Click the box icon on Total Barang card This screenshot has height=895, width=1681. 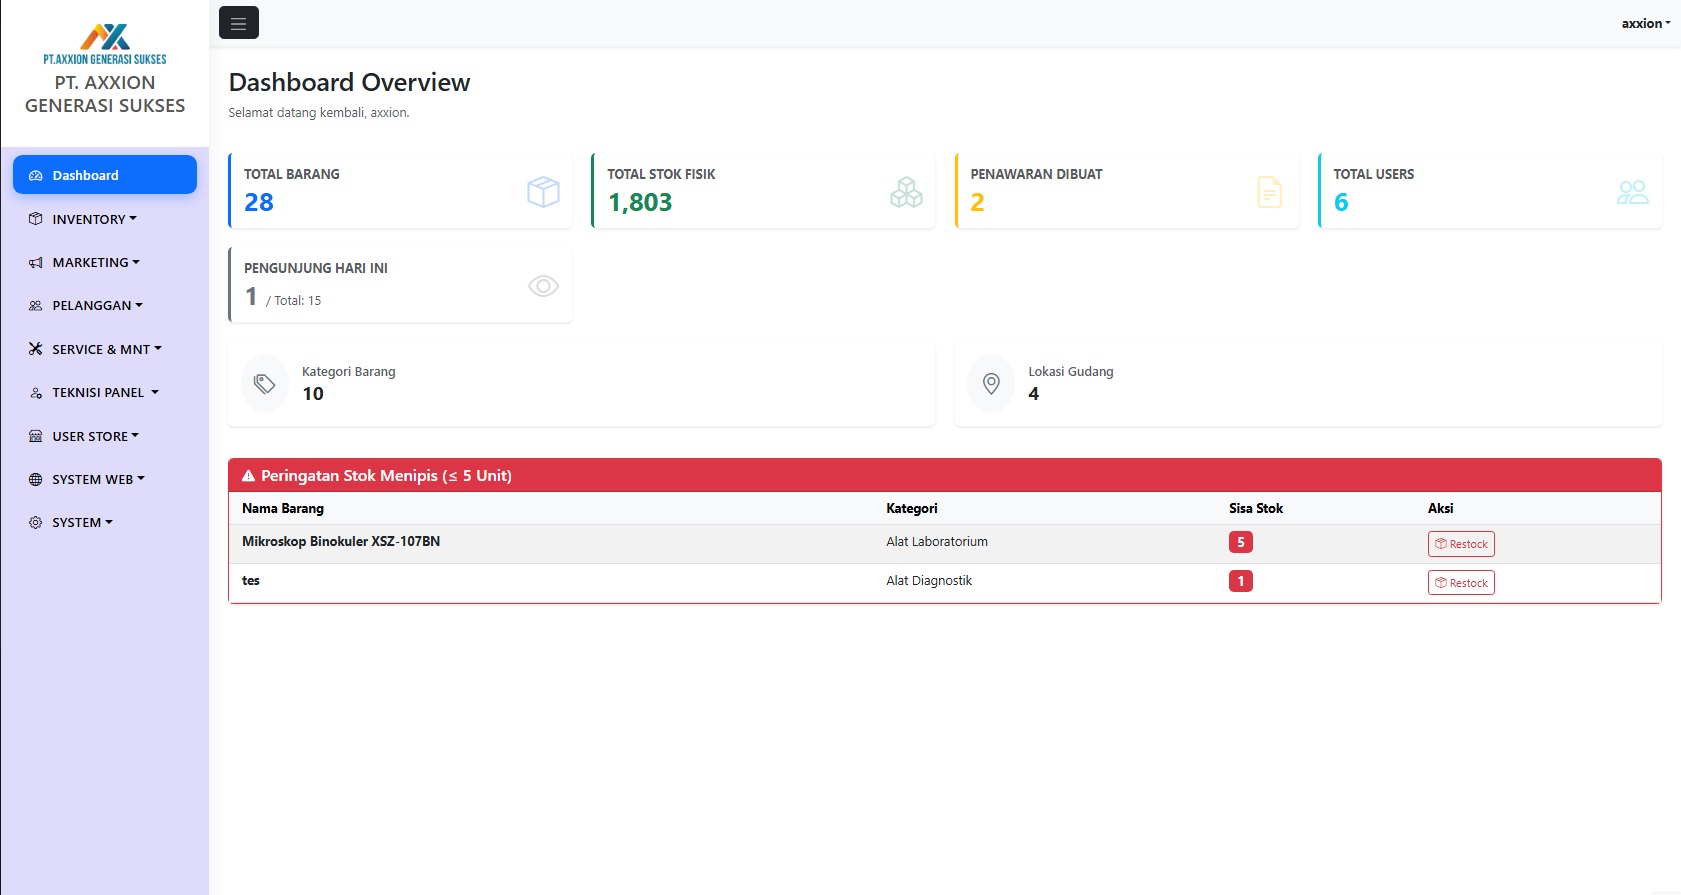(543, 192)
